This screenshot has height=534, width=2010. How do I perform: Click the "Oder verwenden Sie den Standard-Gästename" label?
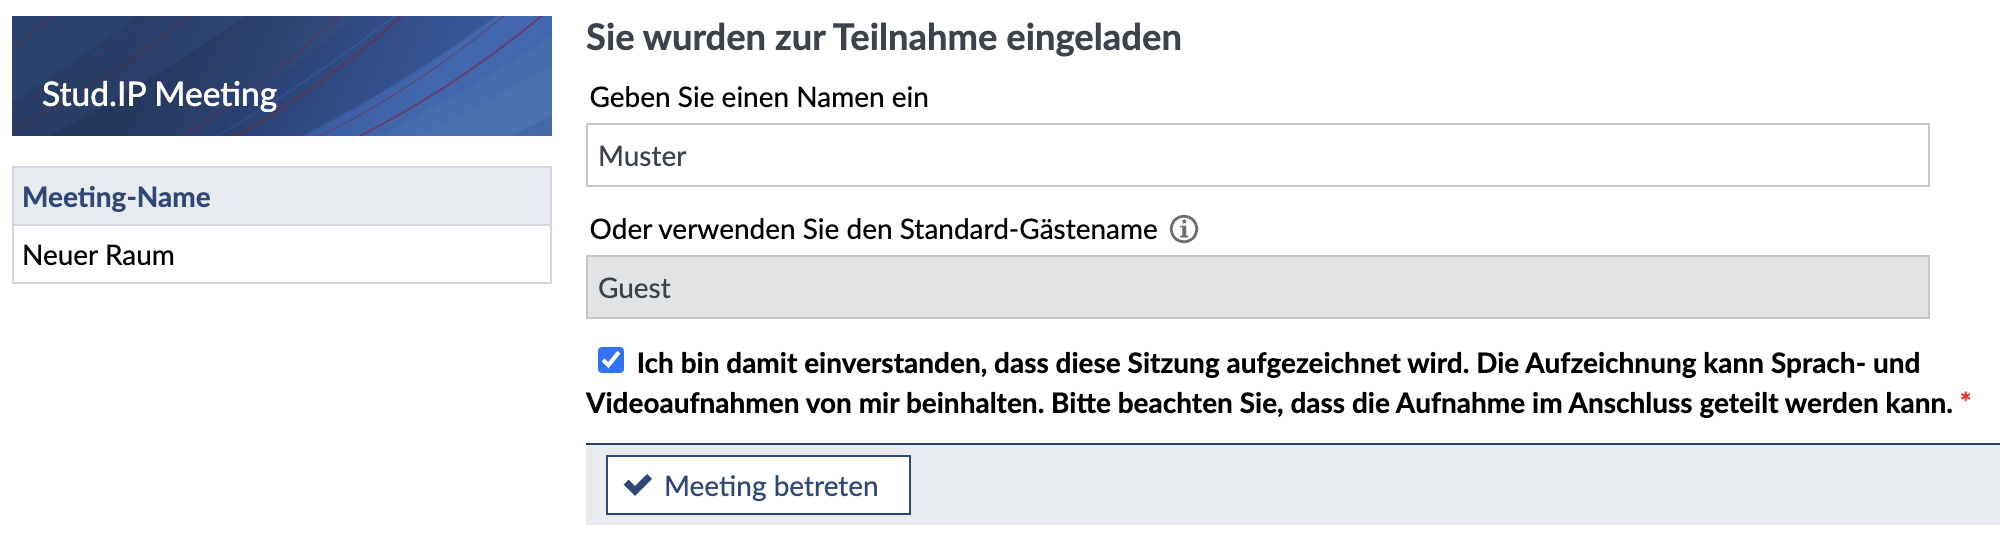[872, 229]
